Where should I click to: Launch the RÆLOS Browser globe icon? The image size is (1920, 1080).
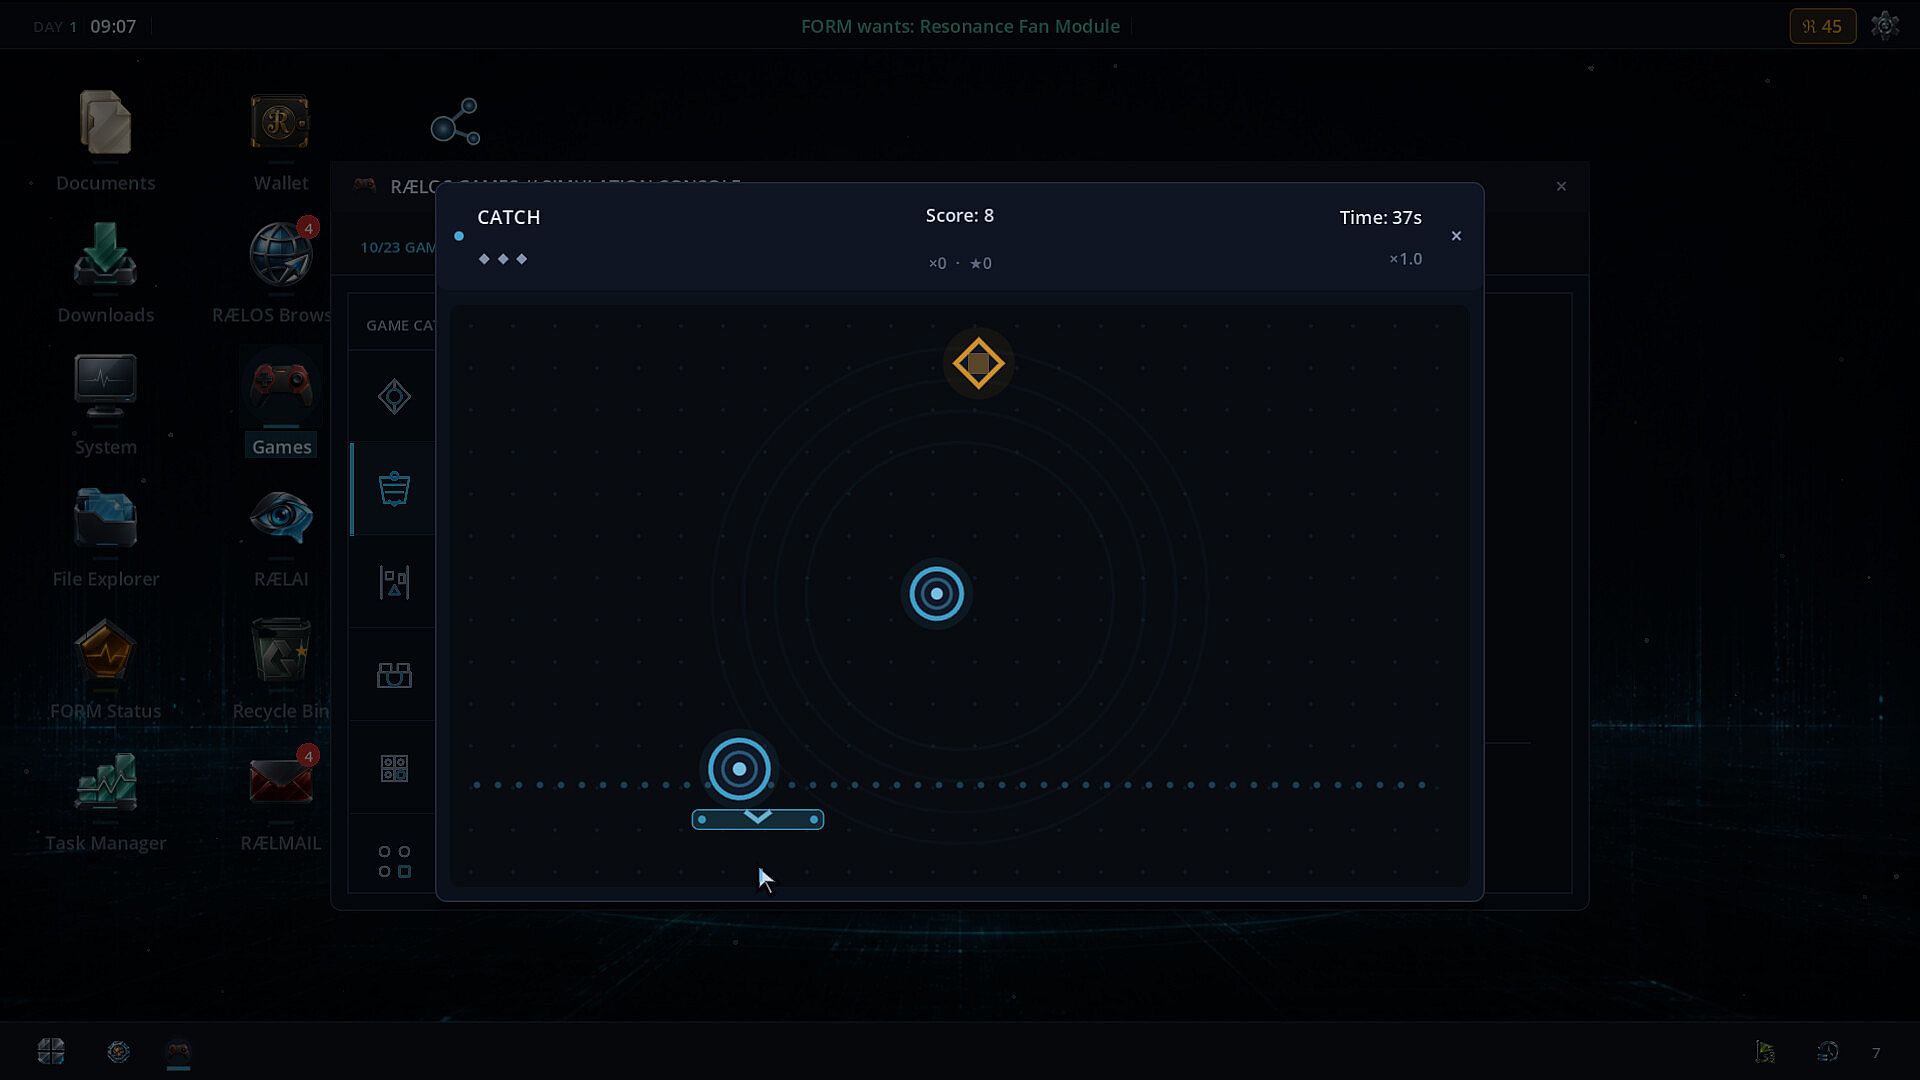point(280,255)
